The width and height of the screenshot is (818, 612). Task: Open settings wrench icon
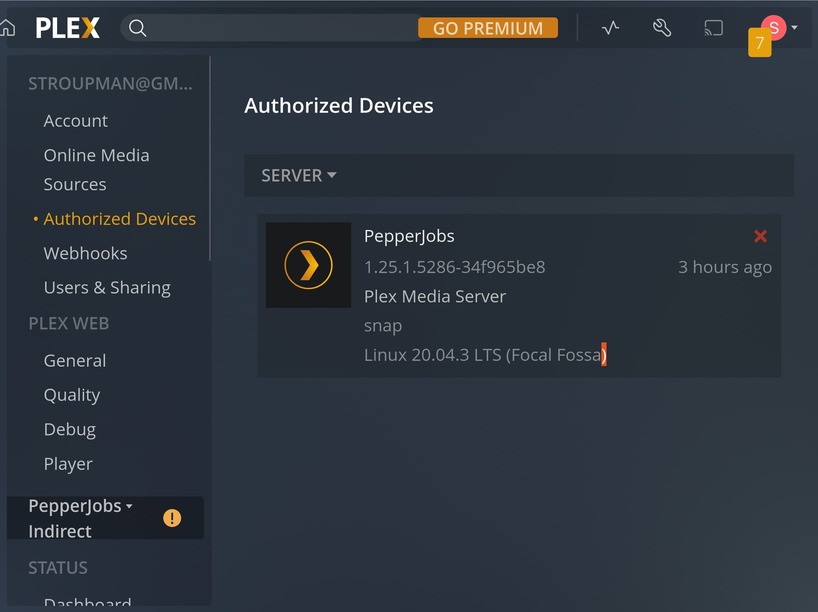(662, 28)
